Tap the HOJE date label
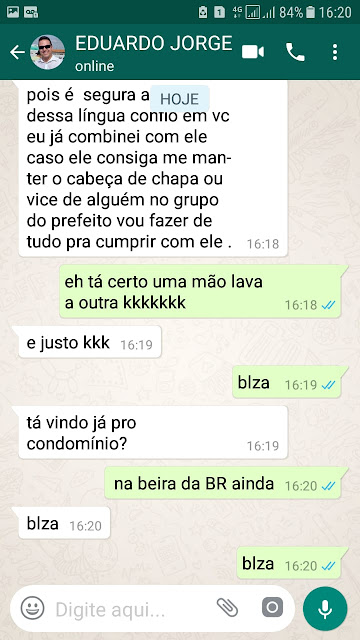 180,99
